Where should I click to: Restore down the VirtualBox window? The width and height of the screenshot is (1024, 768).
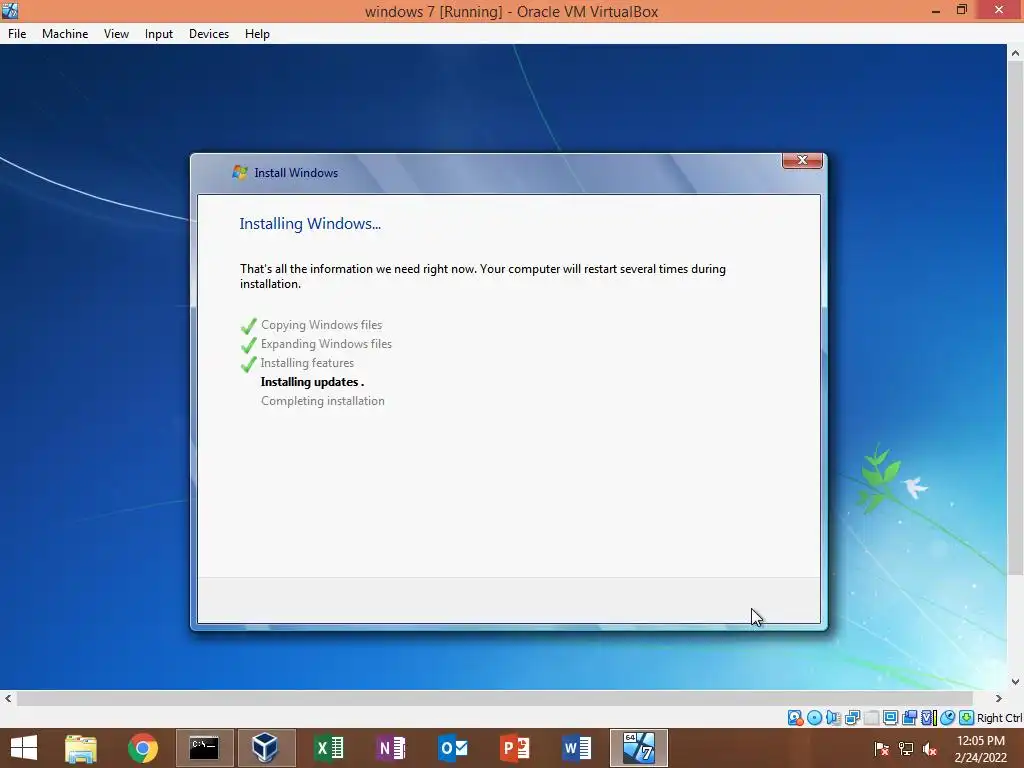(962, 10)
